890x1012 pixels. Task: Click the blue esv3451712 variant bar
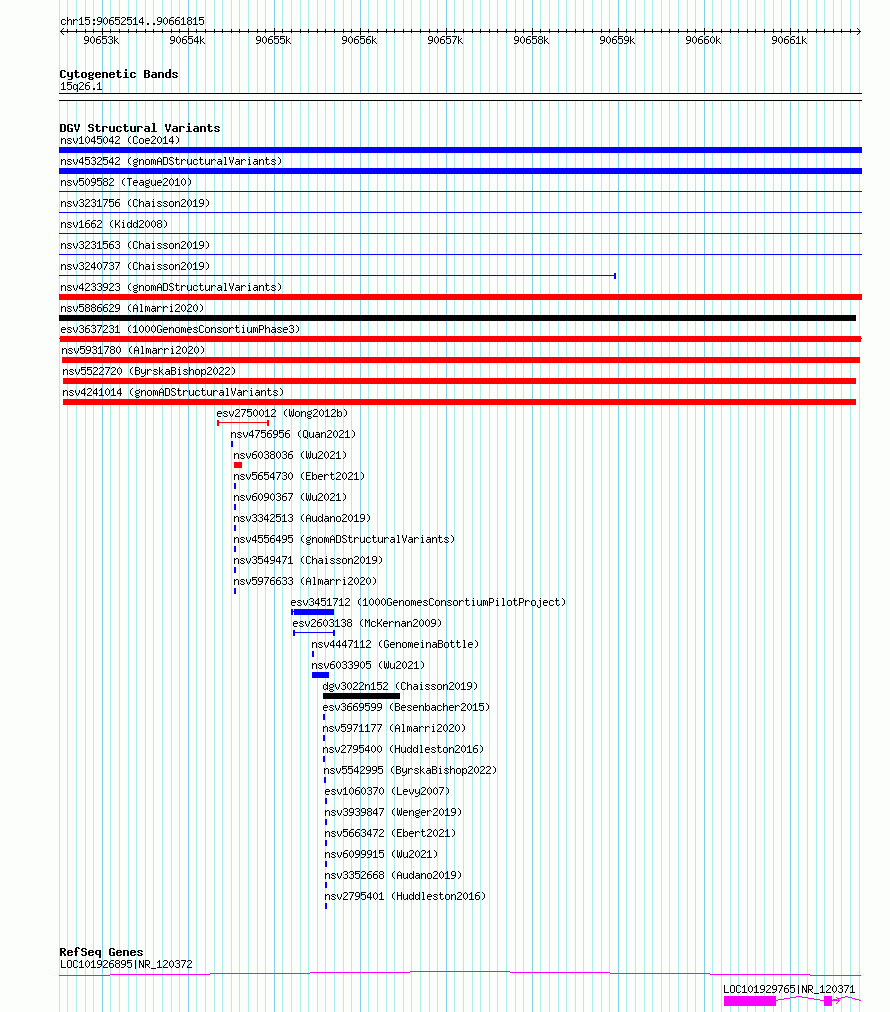[x=312, y=612]
